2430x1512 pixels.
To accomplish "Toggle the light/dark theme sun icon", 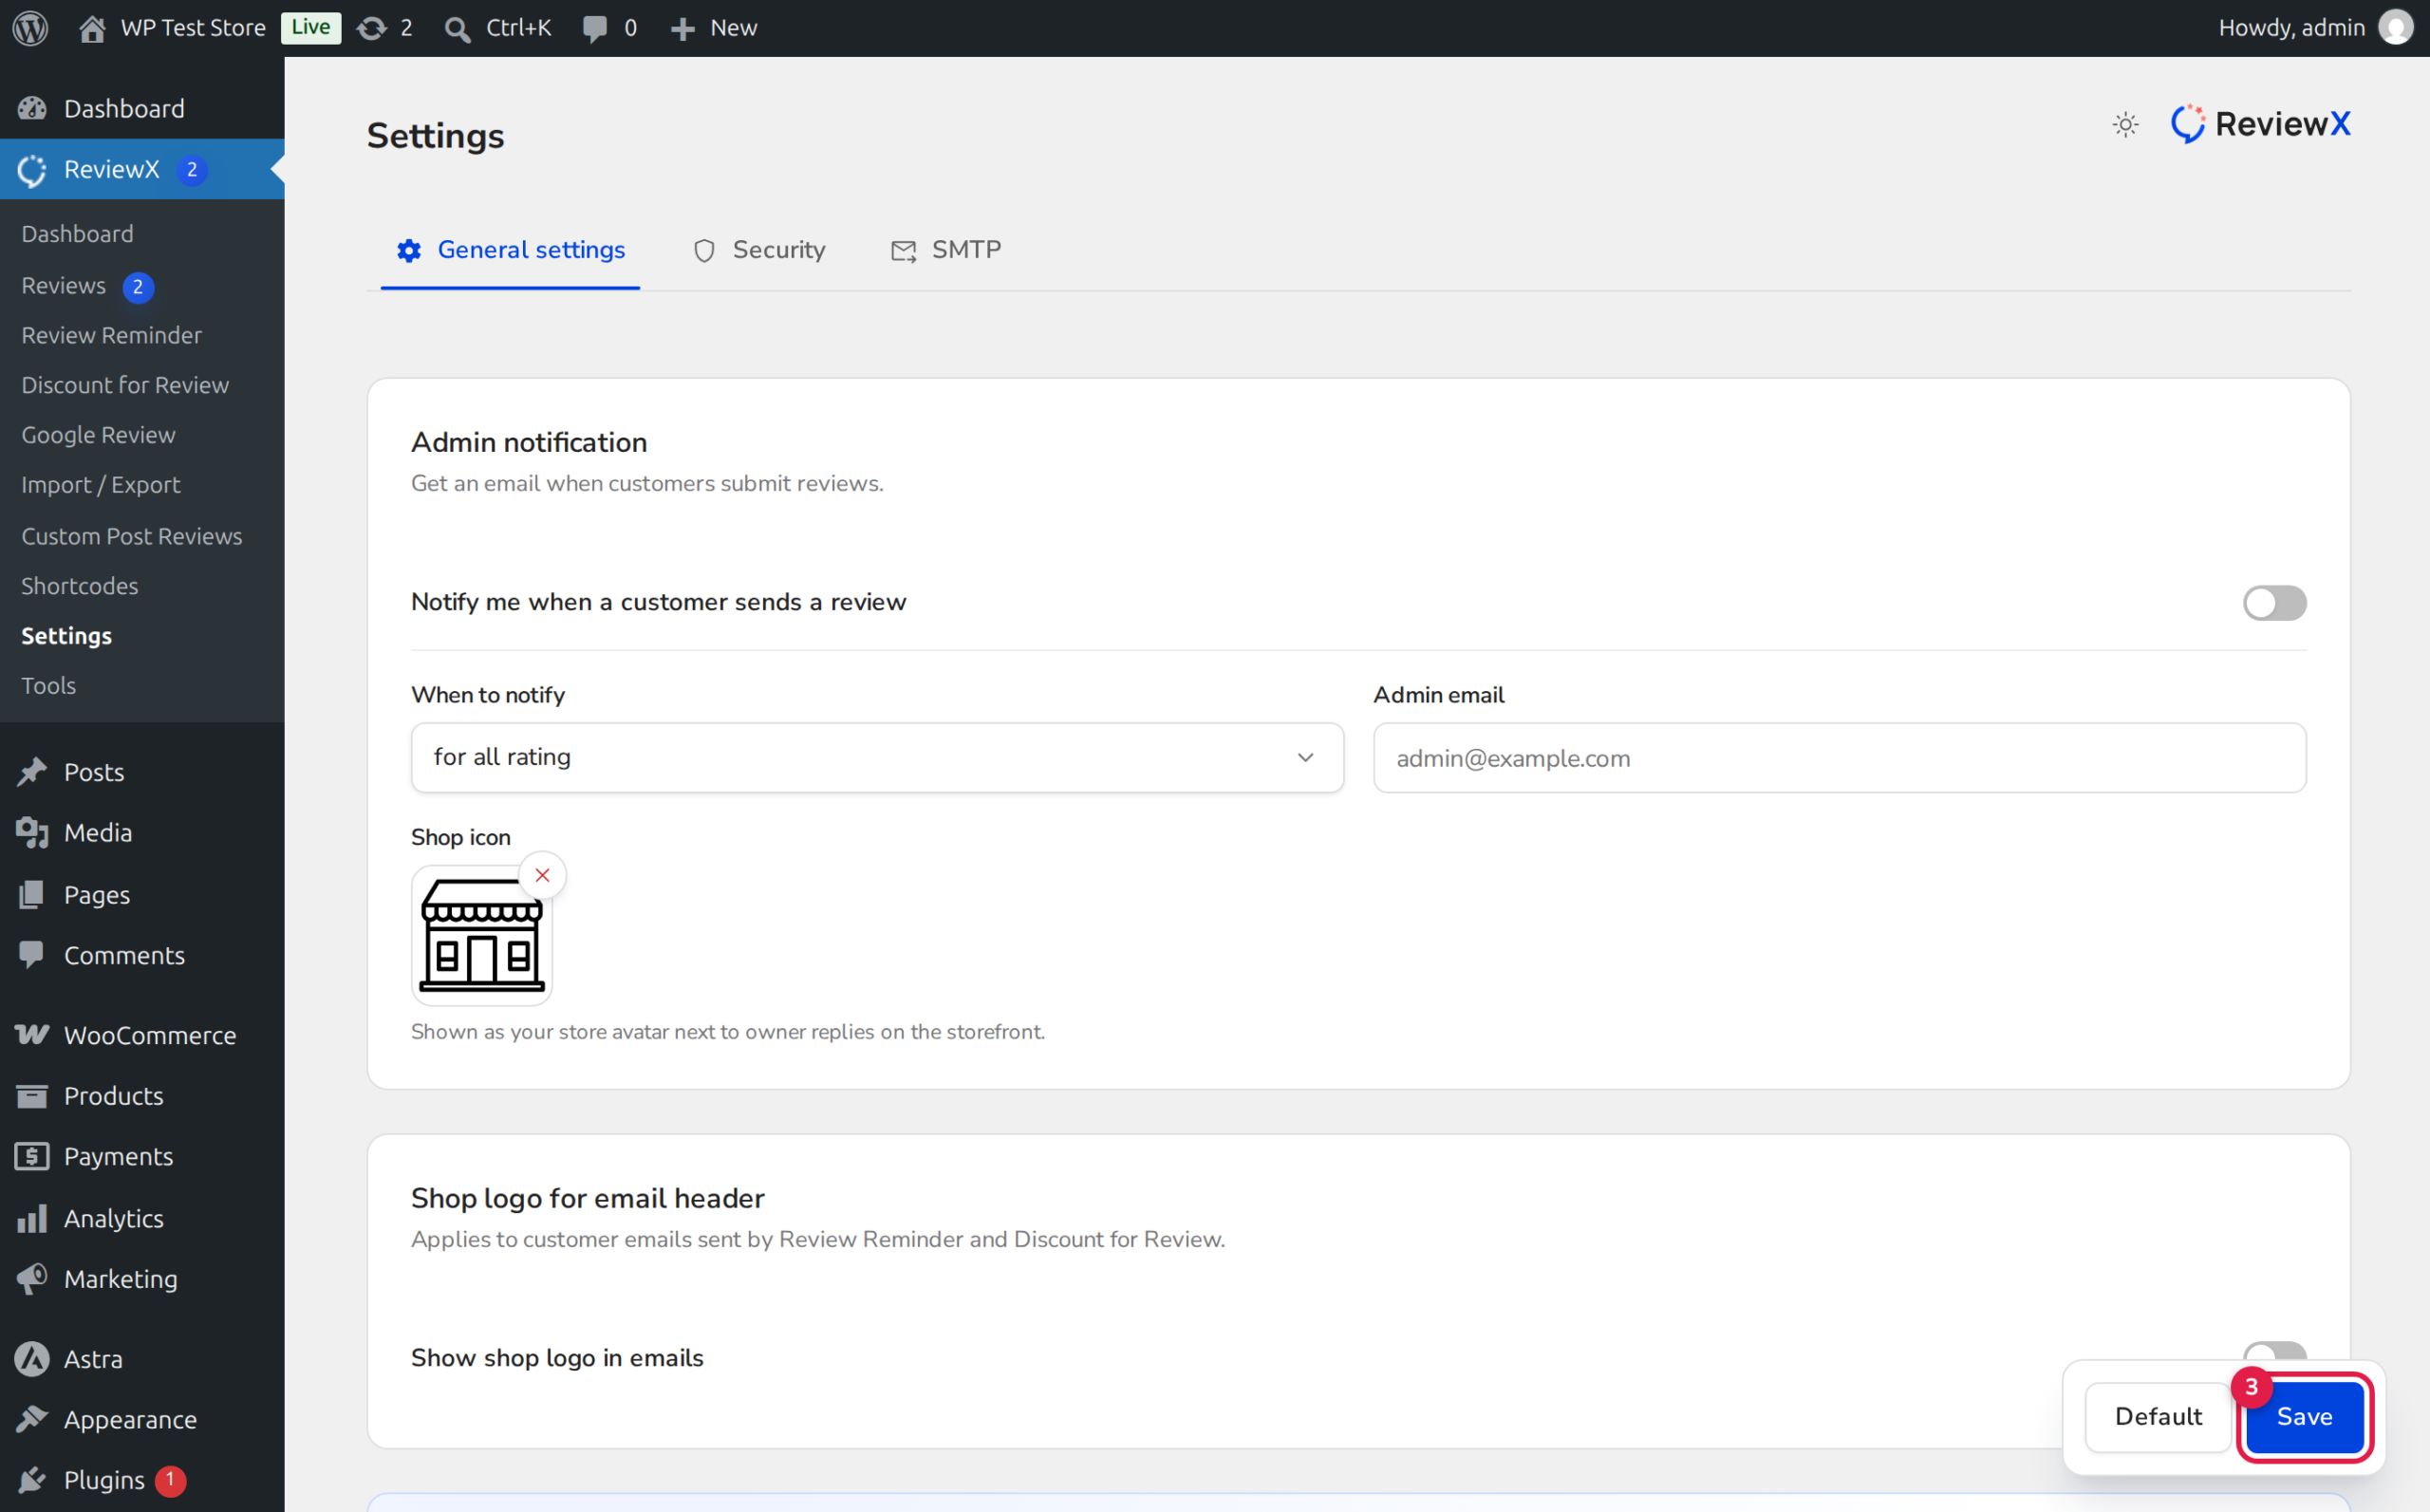I will [x=2125, y=124].
